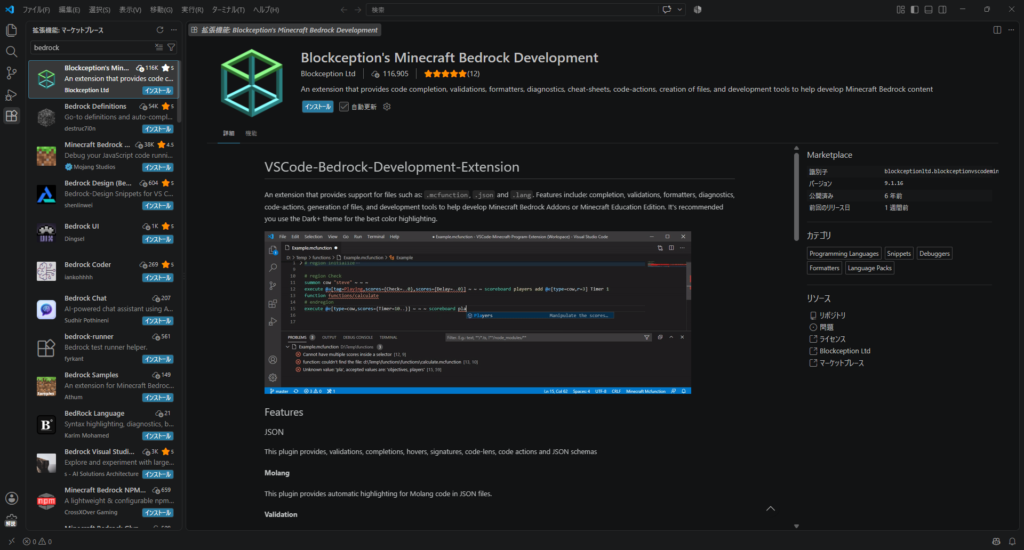Open the ヘルプ(H) menu

(x=266, y=10)
